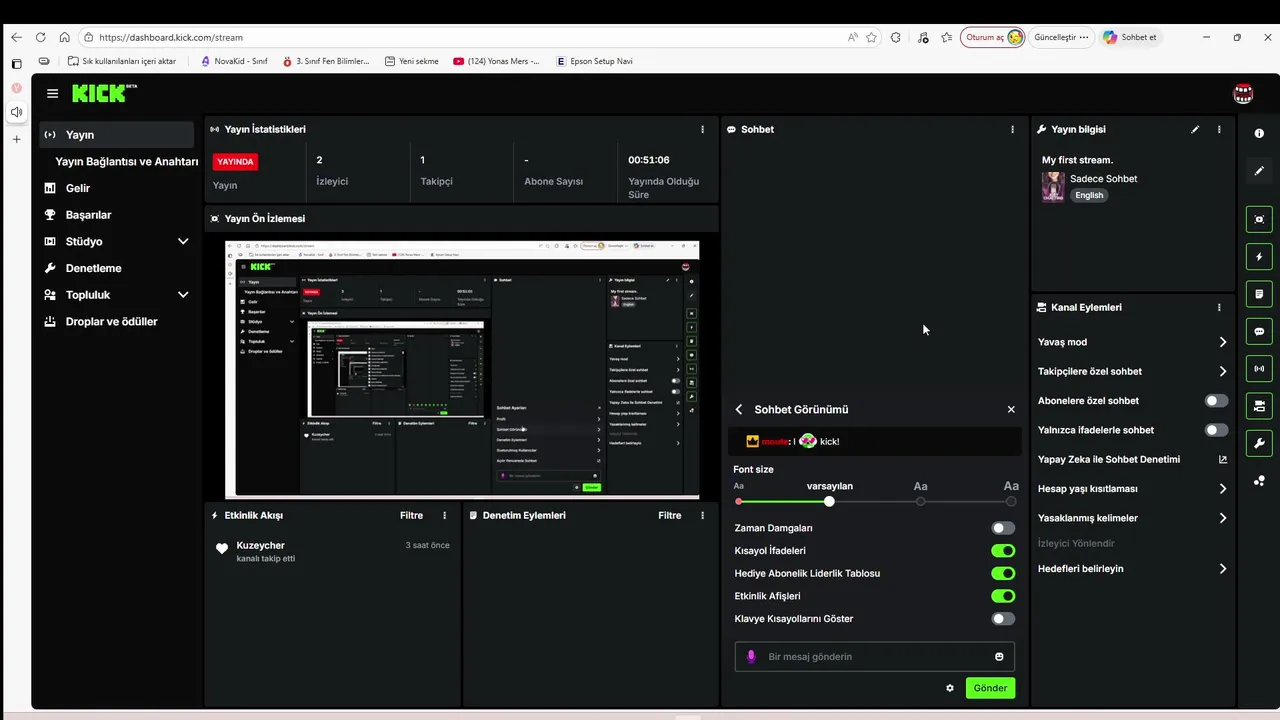Toggle the moderation notes icon in sidebar
The width and height of the screenshot is (1280, 720).
(x=1259, y=294)
